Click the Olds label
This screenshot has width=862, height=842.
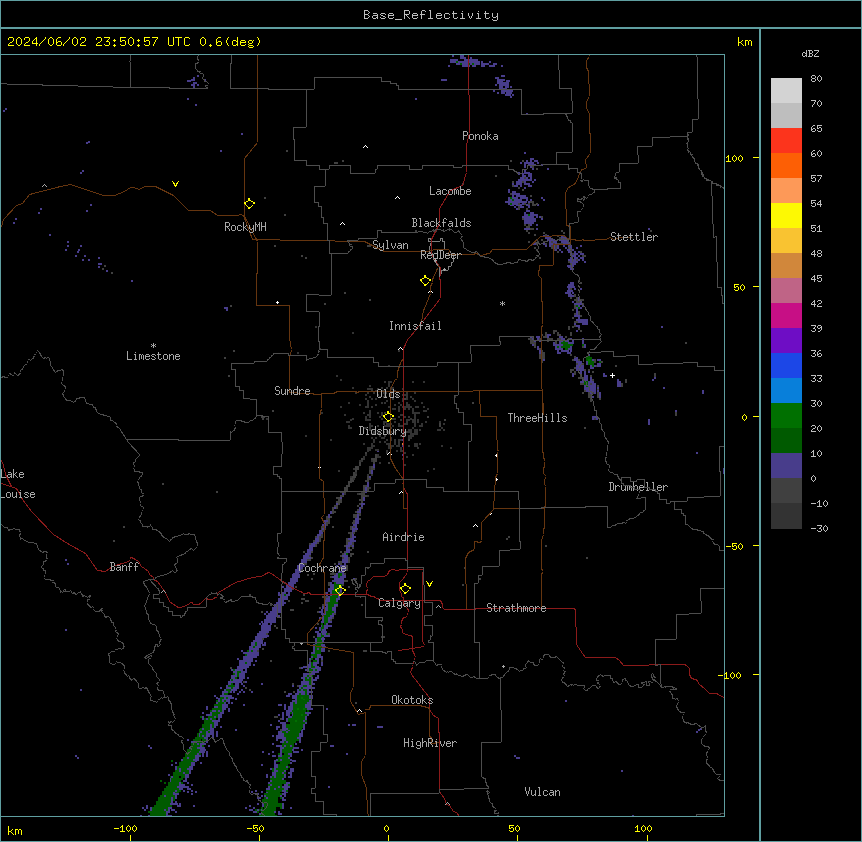point(388,394)
